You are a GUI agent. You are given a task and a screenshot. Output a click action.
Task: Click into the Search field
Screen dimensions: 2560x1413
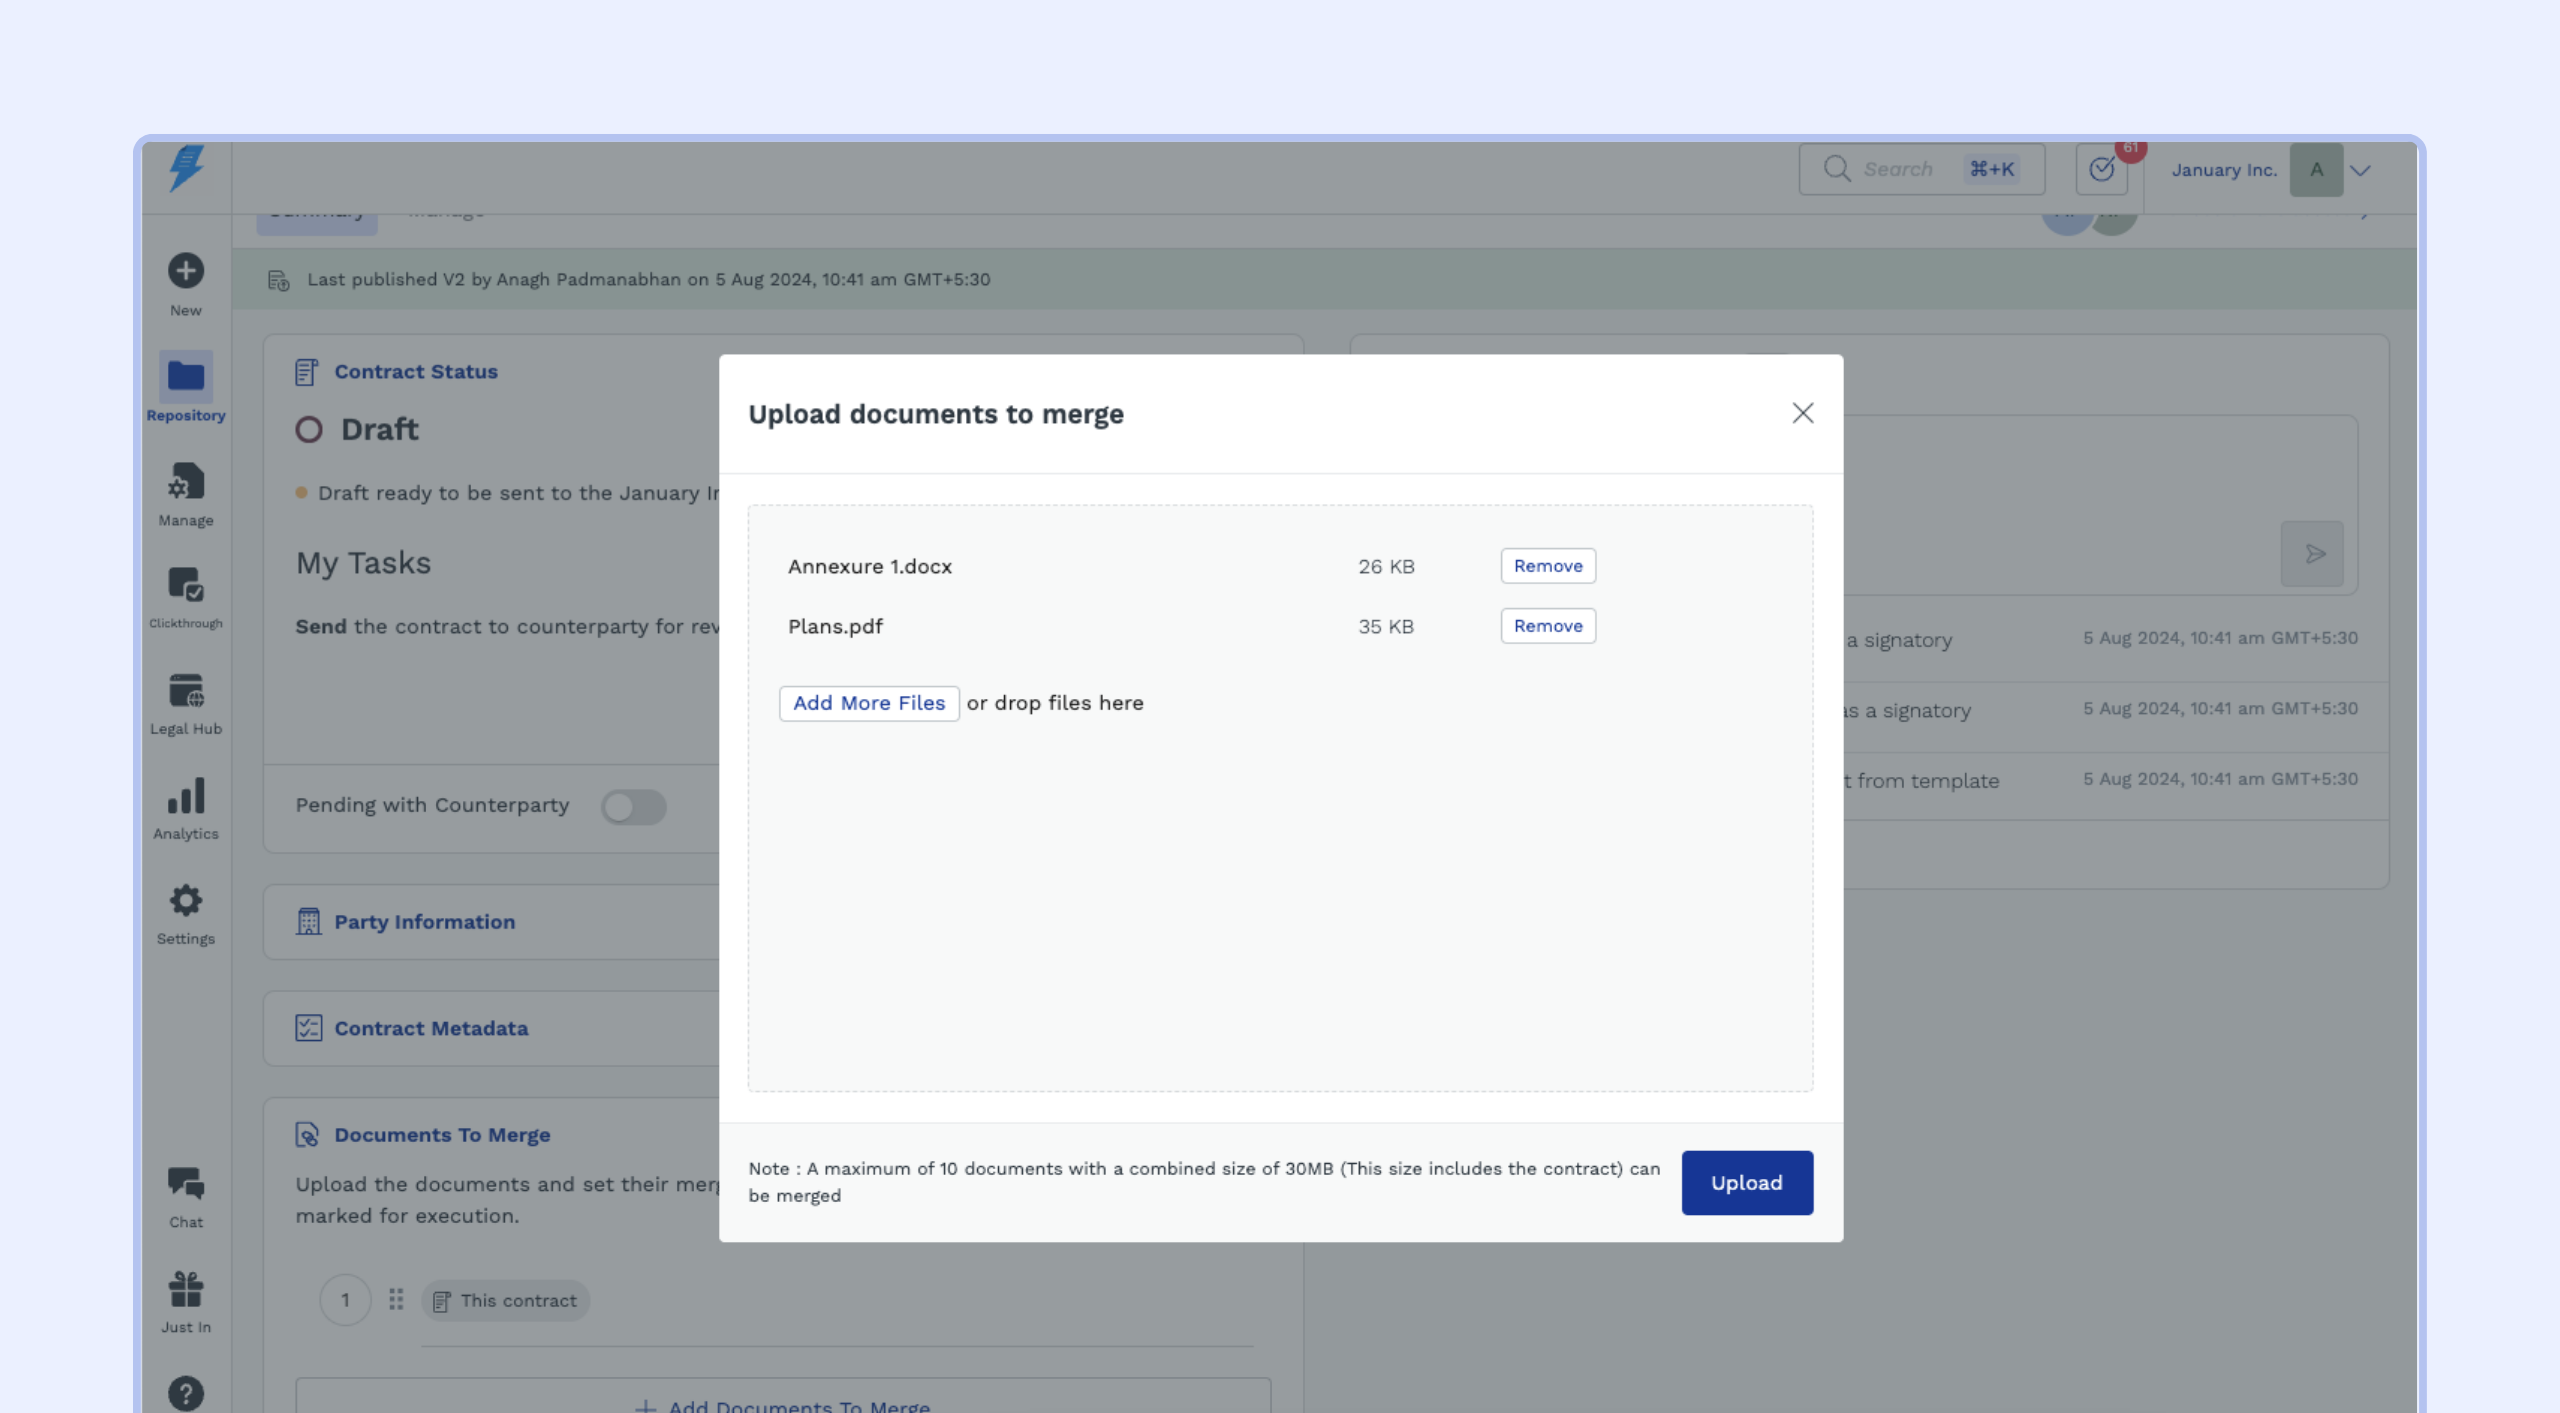coord(1898,169)
